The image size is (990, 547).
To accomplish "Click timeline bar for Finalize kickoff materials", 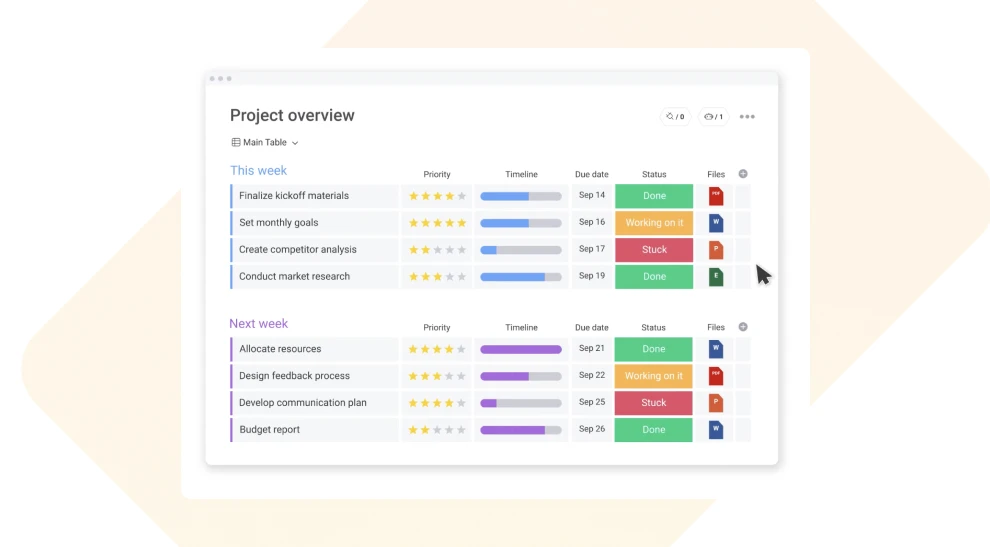I will point(521,196).
